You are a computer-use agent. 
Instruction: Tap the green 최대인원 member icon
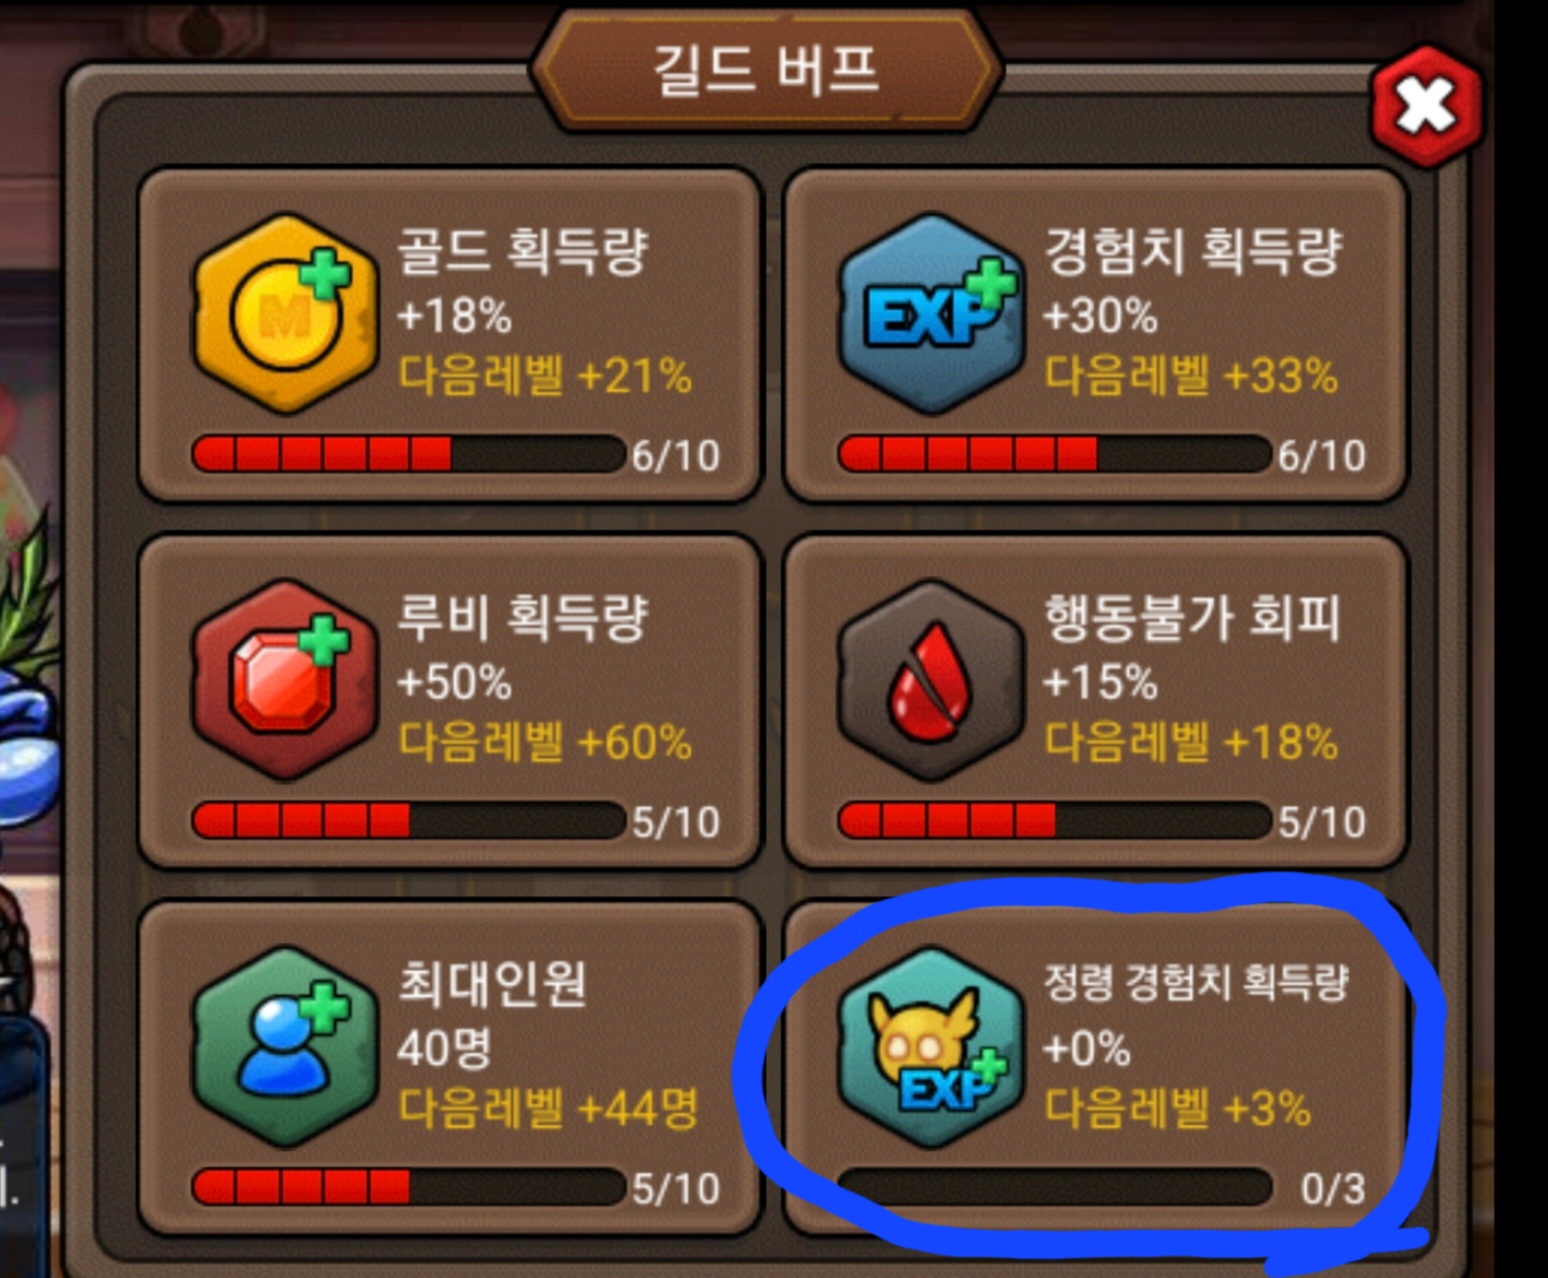click(286, 1046)
